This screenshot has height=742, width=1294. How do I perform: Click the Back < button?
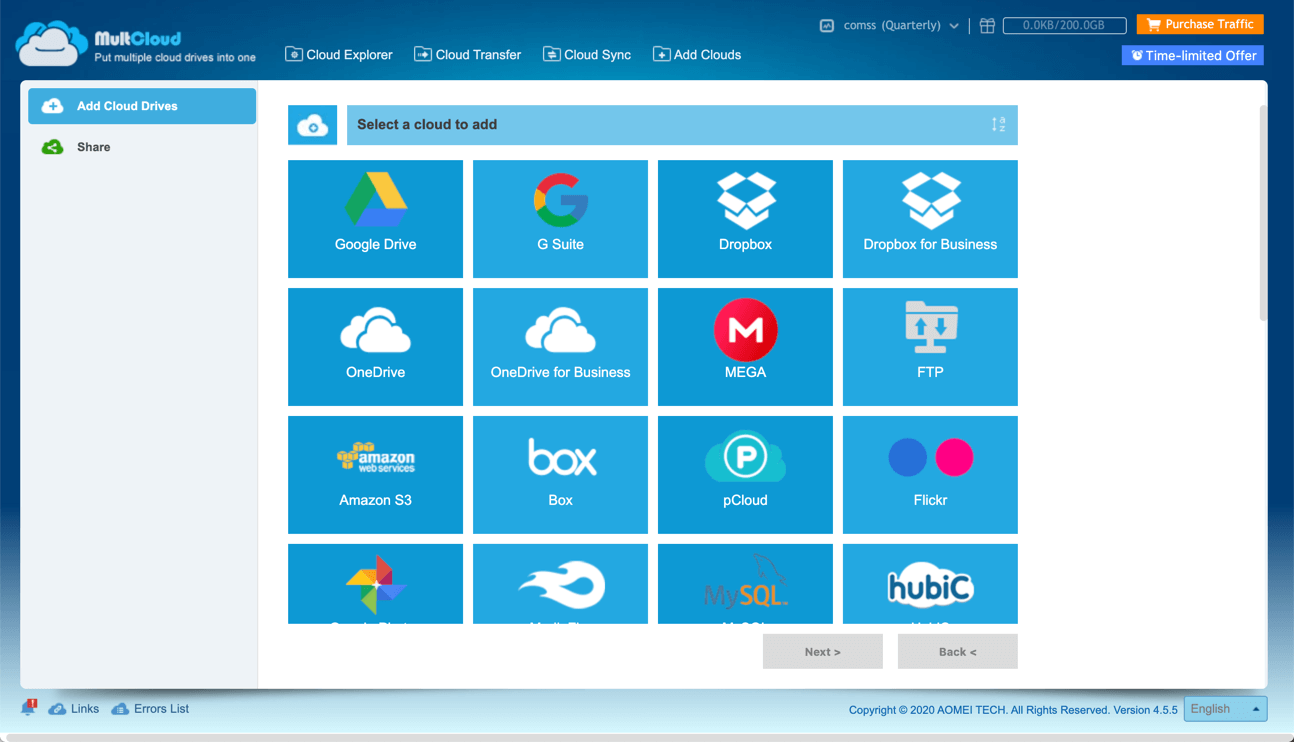(958, 651)
